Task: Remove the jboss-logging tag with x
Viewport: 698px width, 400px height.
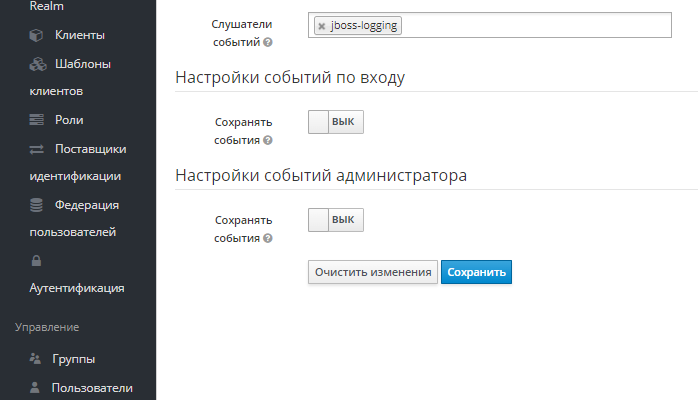Action: (x=321, y=26)
